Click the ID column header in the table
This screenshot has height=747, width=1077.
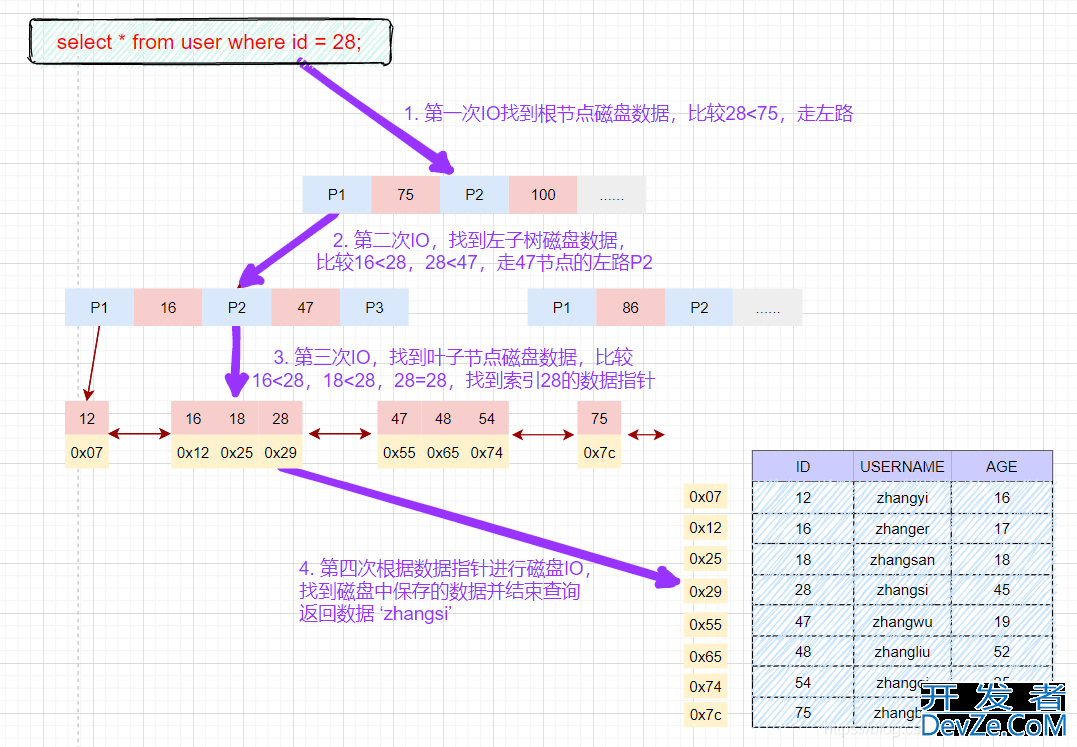[803, 466]
